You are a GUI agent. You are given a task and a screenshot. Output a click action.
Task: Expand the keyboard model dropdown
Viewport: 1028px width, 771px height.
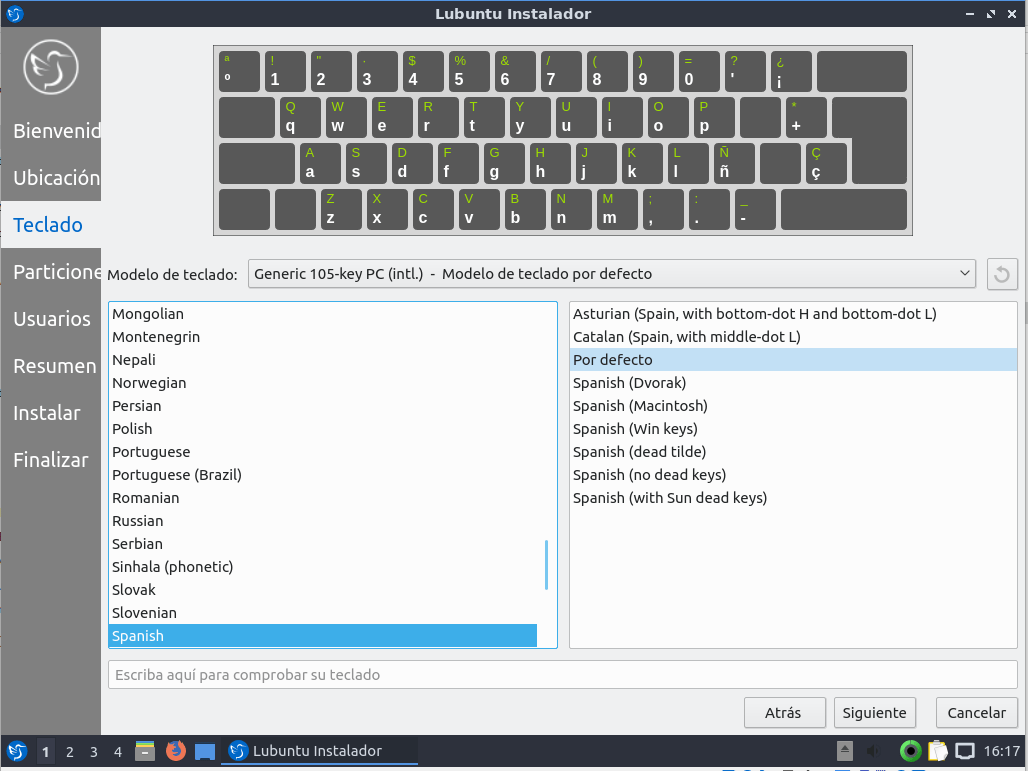click(x=611, y=274)
